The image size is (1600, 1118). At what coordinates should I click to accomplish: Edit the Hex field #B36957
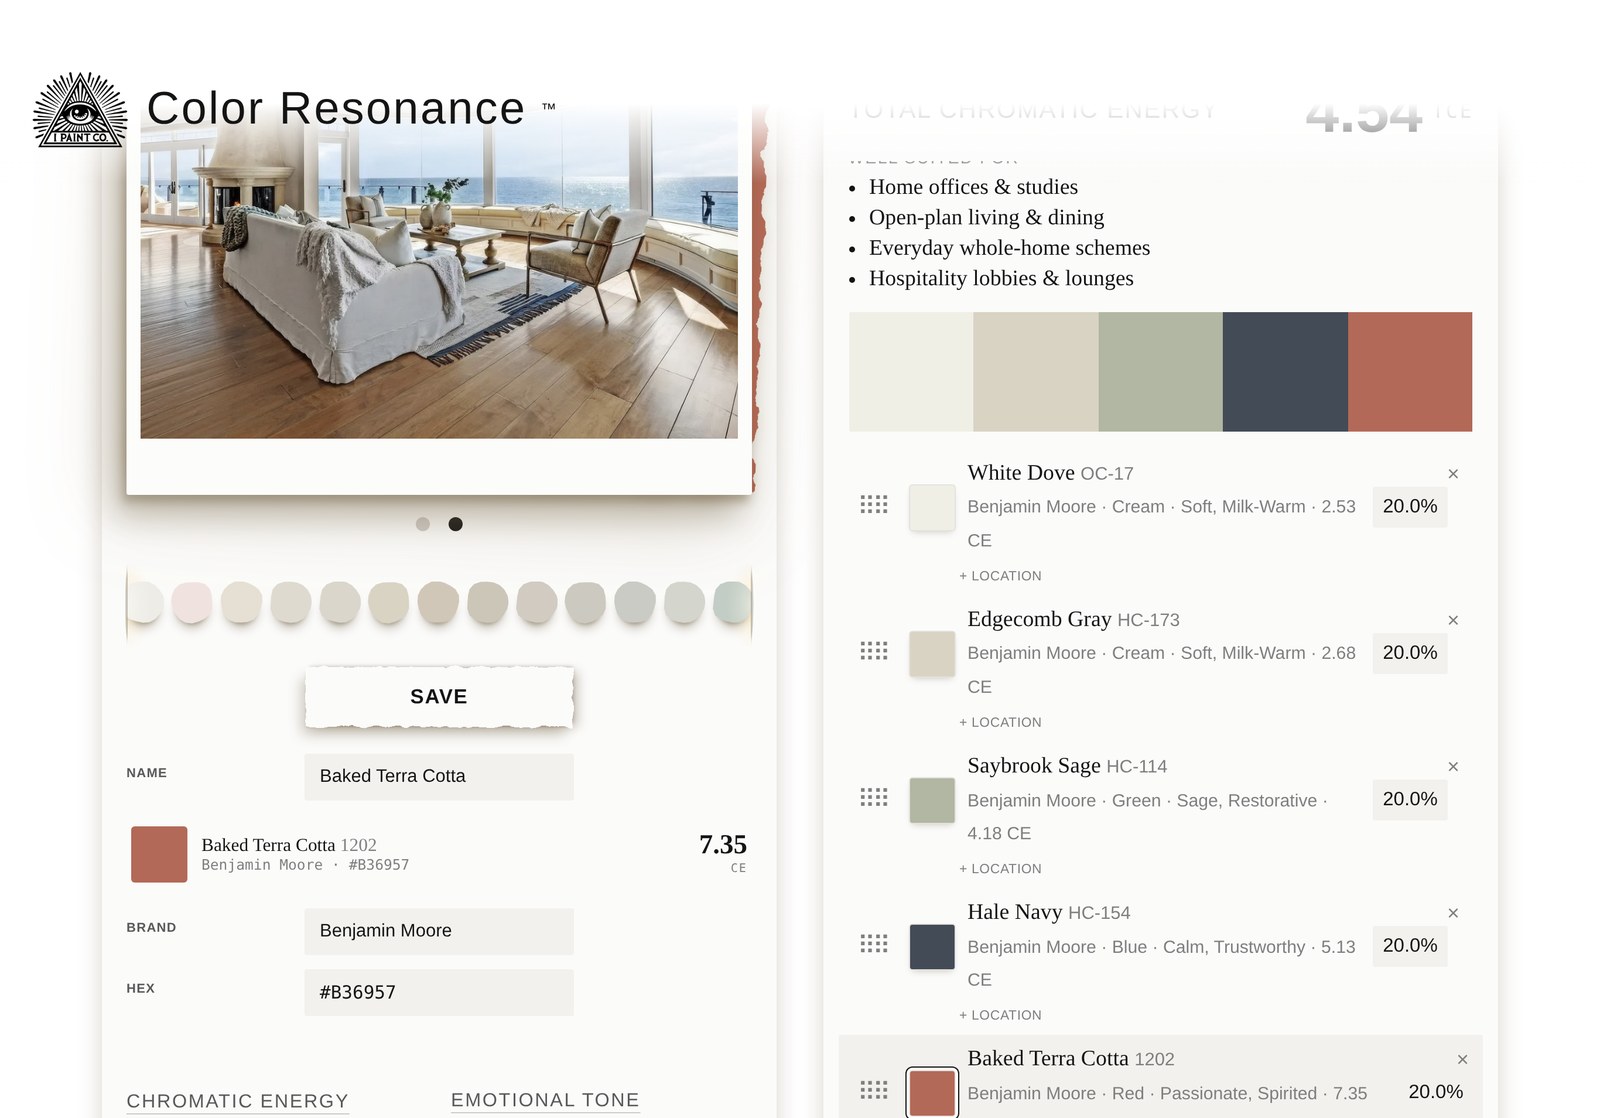[x=439, y=992]
